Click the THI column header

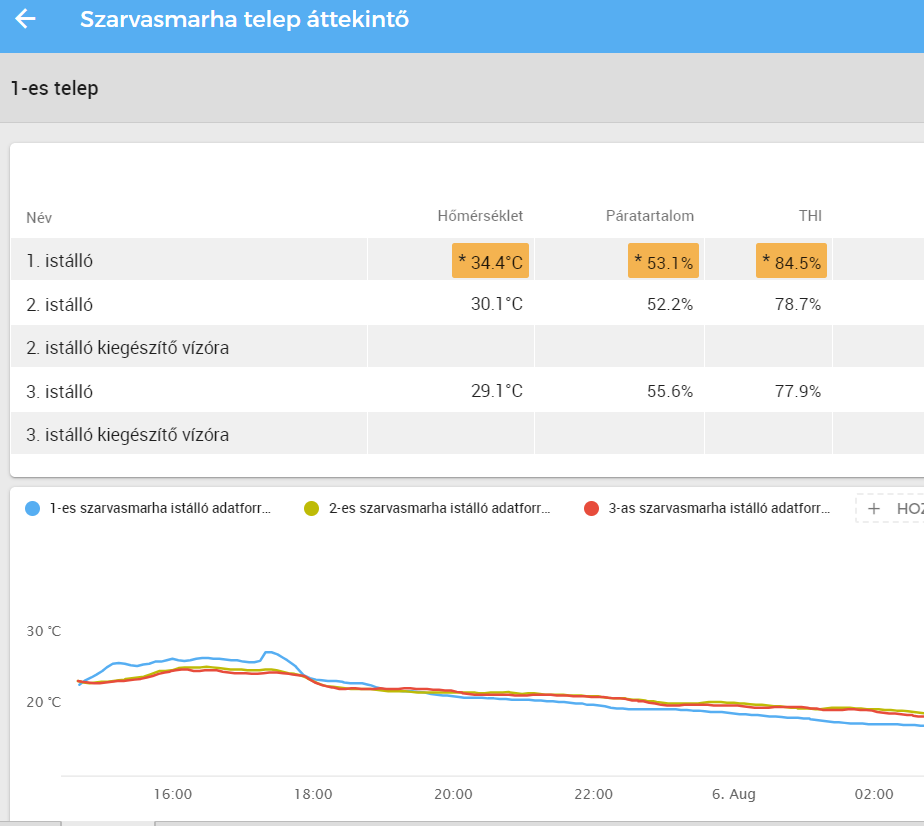pyautogui.click(x=810, y=216)
